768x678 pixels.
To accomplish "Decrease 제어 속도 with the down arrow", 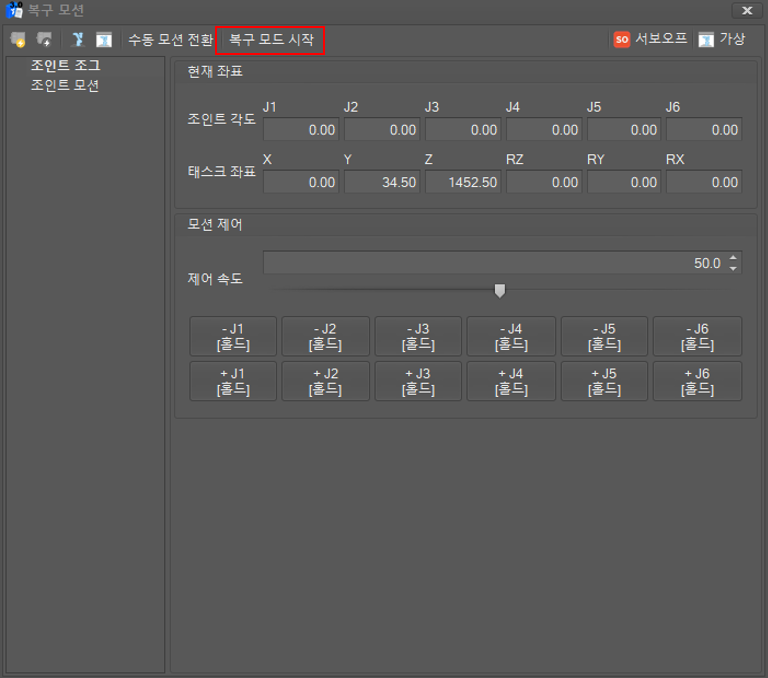I will (x=733, y=268).
